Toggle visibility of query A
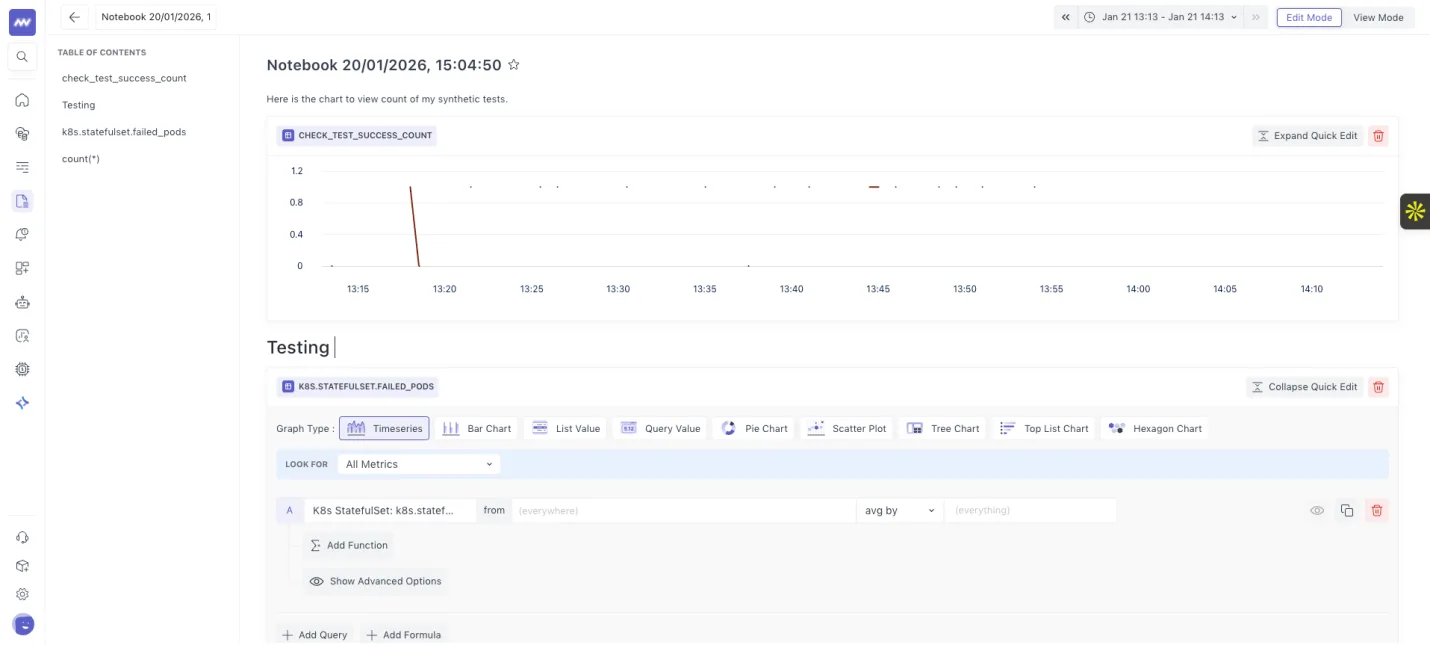Screen dimensions: 1430x645 [x=1317, y=510]
